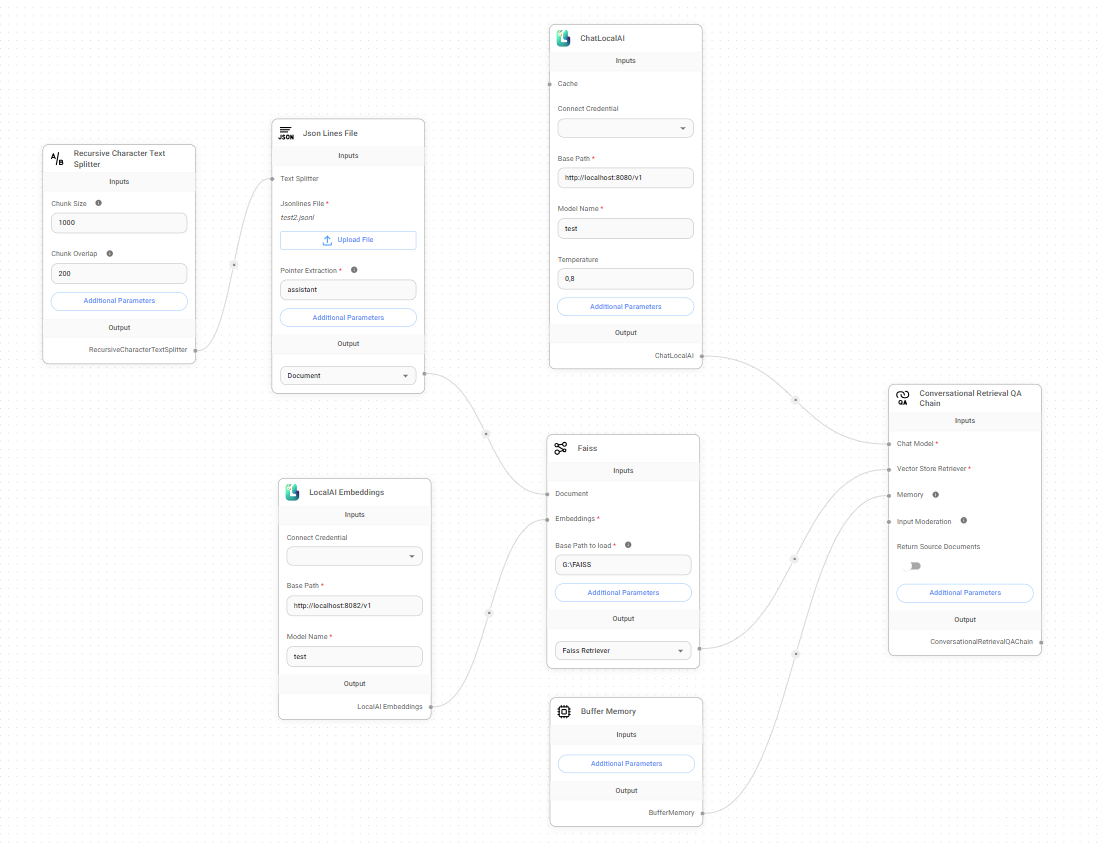Click the upload arrow icon in Upload File
This screenshot has height=848, width=1100.
point(327,240)
